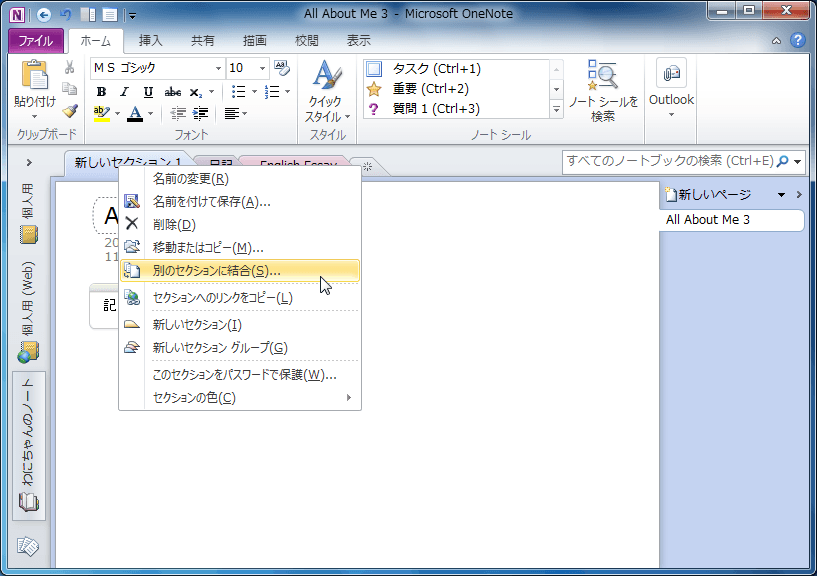Open the Unfiled Notes icon at sidebar bottom
The image size is (817, 576).
click(x=28, y=546)
